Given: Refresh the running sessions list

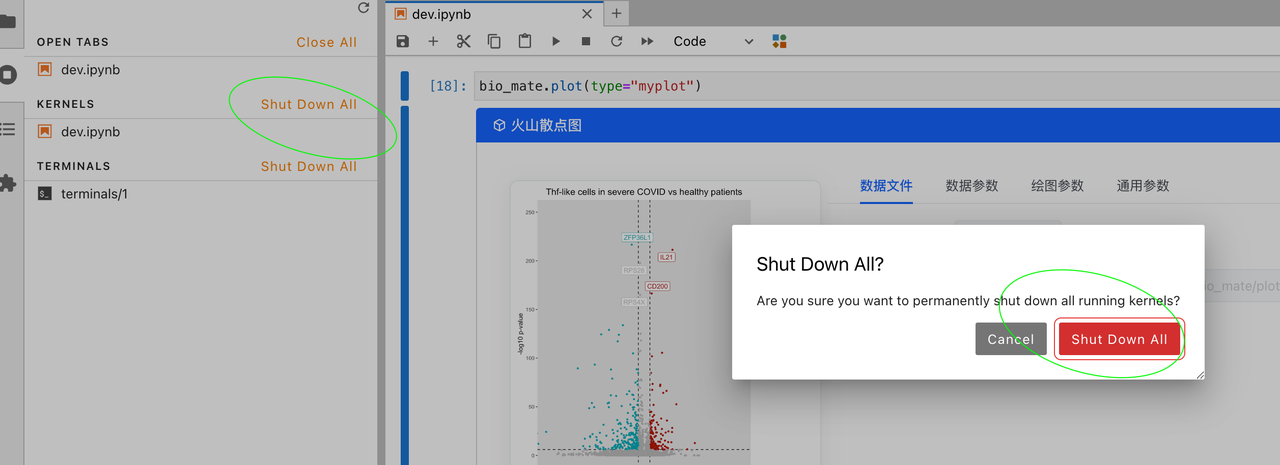Looking at the screenshot, I should point(364,8).
